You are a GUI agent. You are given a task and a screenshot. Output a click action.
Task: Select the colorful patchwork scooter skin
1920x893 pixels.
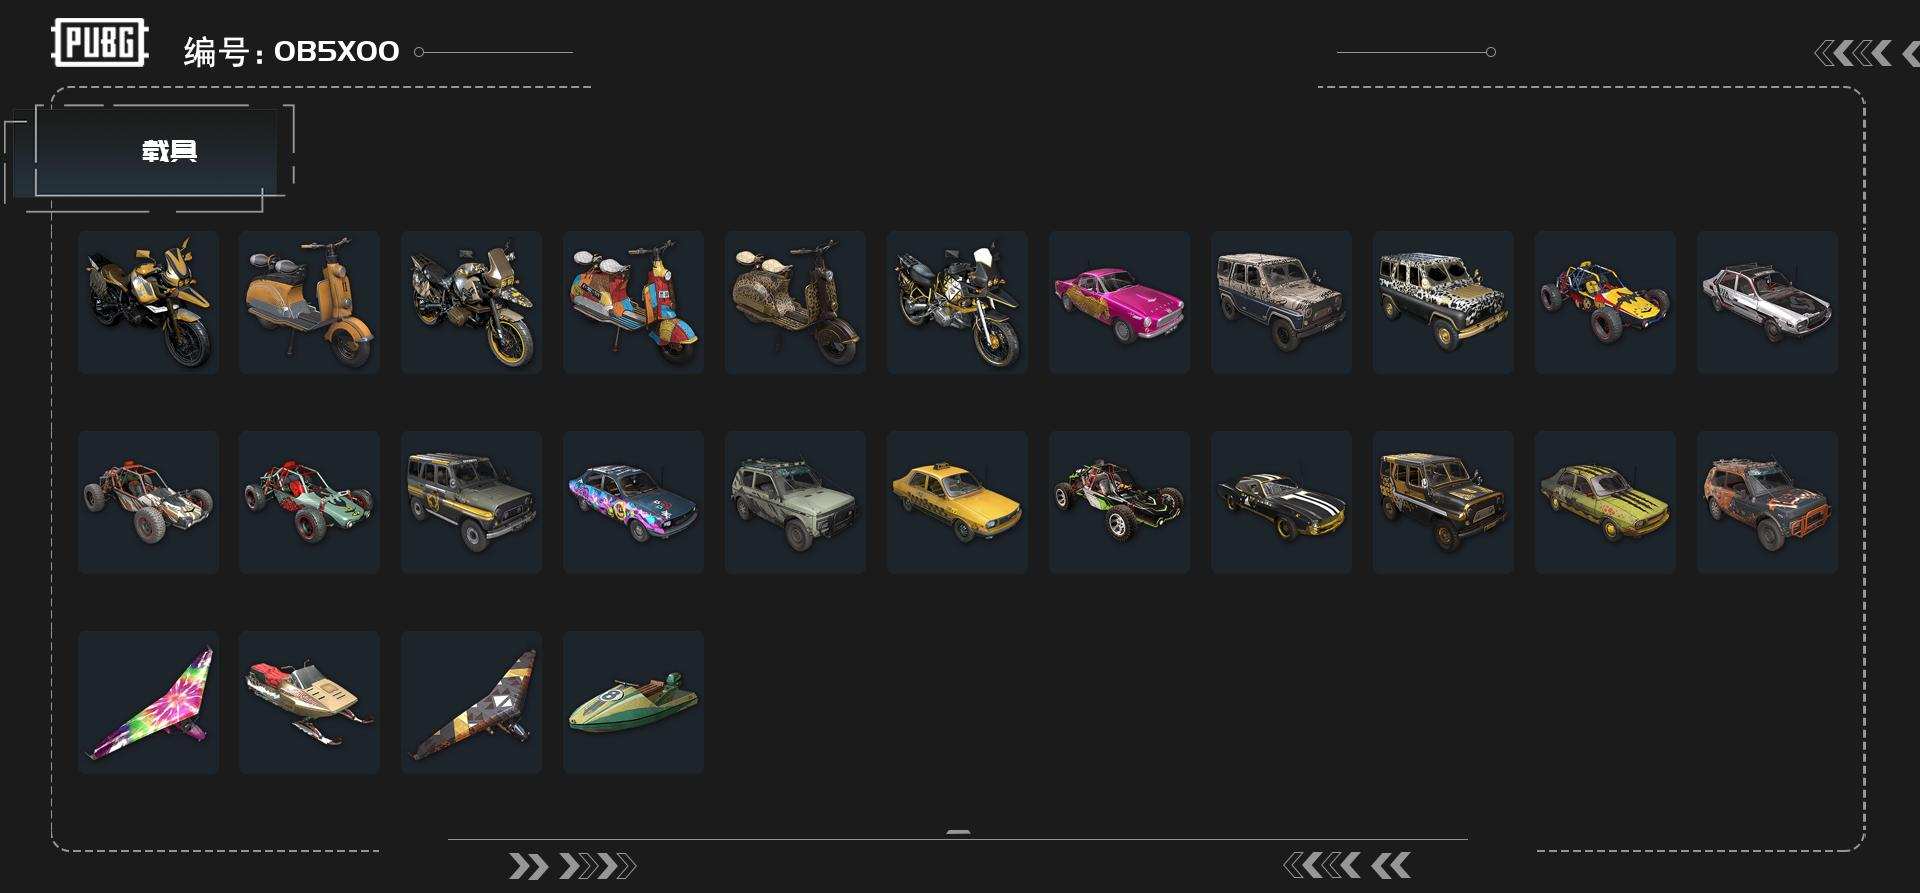pyautogui.click(x=633, y=303)
